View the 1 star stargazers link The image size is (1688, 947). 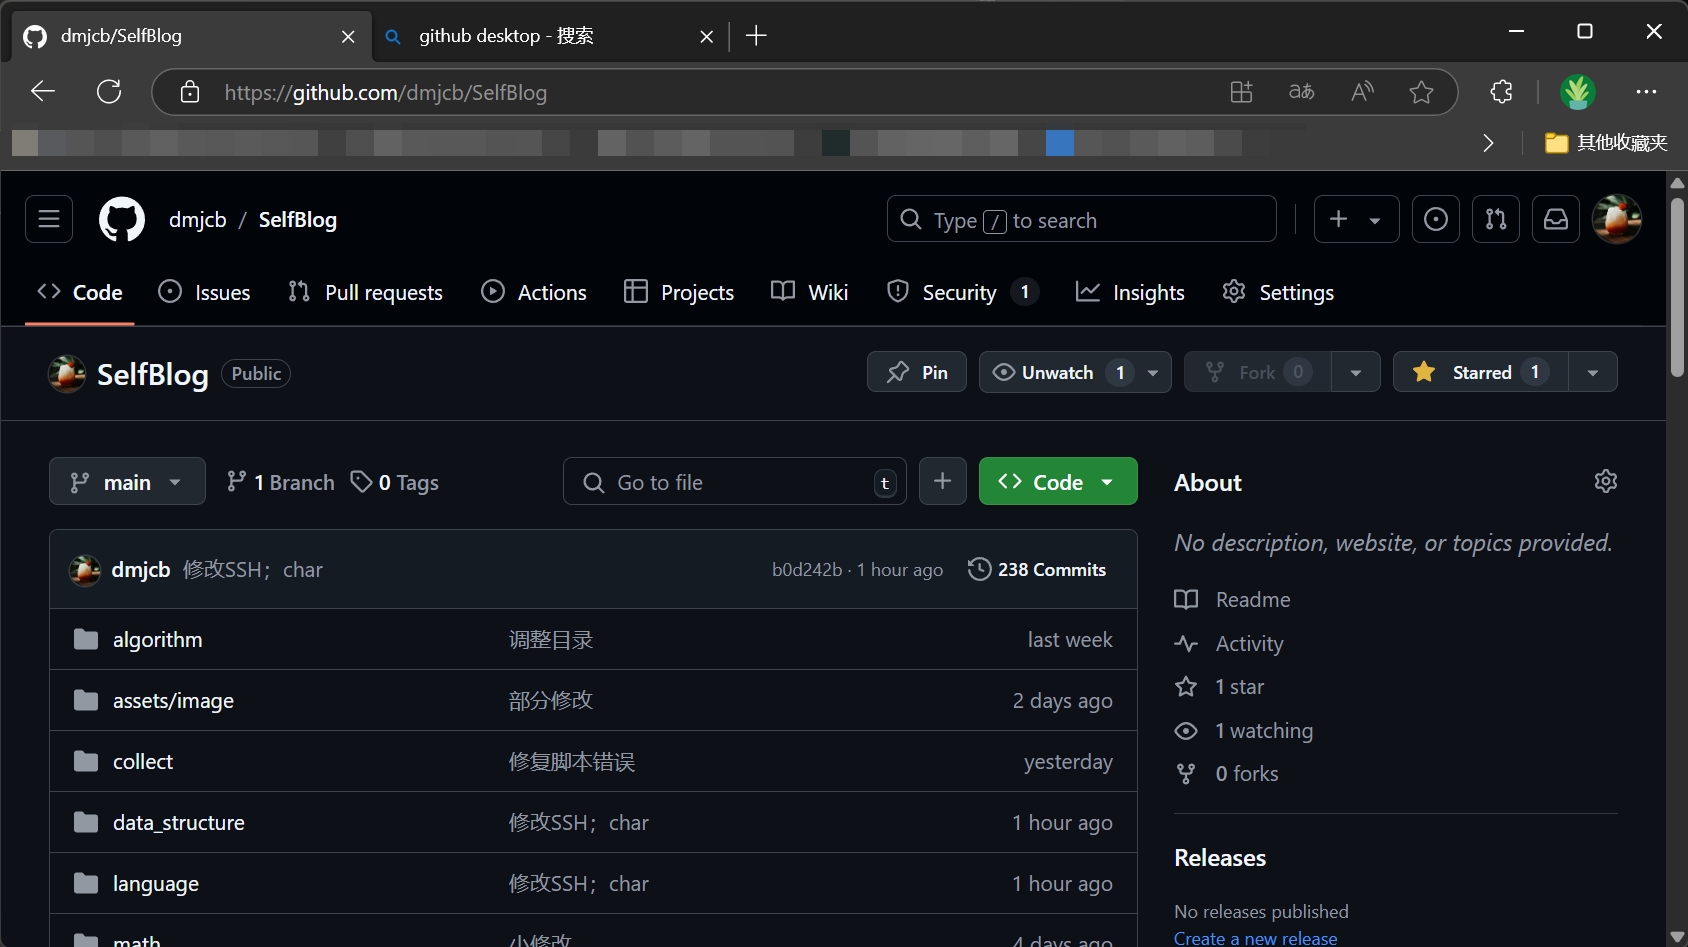[x=1220, y=686]
